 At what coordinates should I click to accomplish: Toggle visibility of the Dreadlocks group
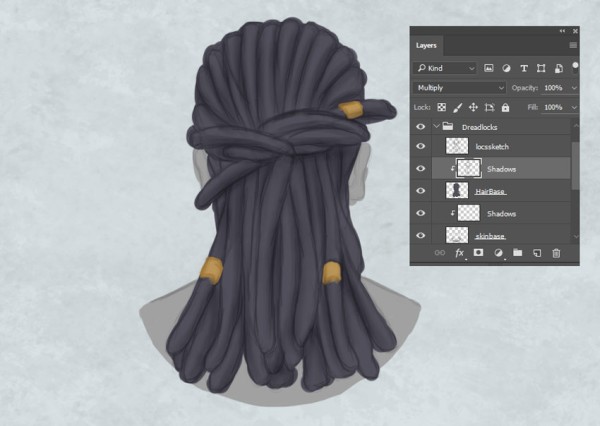point(421,127)
